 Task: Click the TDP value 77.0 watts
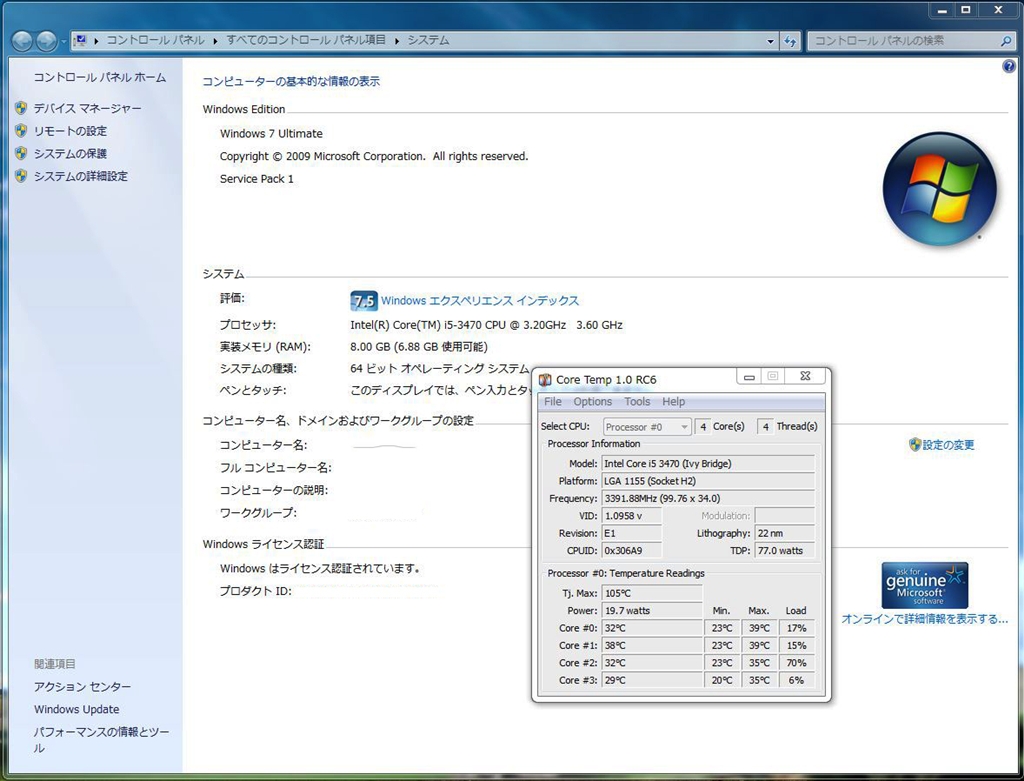point(785,550)
